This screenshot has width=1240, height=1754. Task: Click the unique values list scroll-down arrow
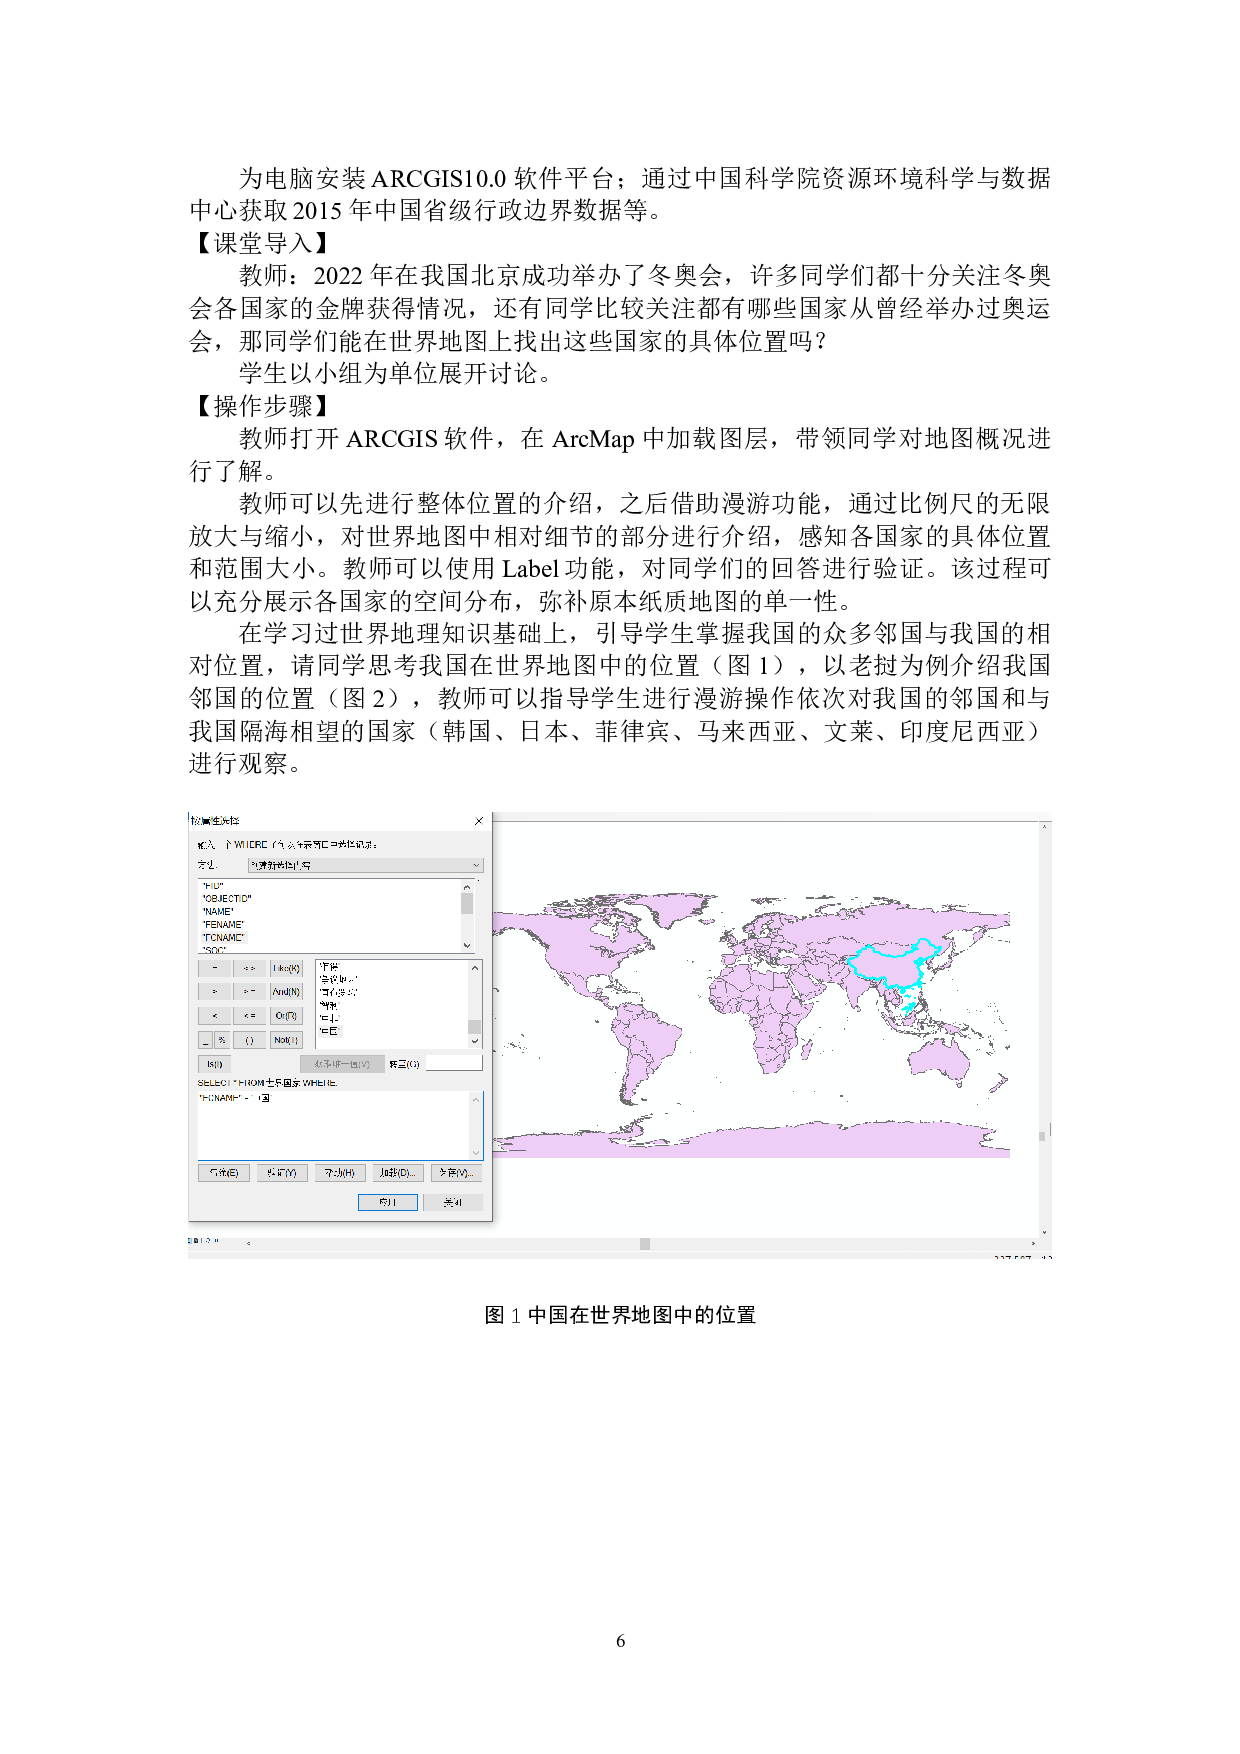point(475,1041)
